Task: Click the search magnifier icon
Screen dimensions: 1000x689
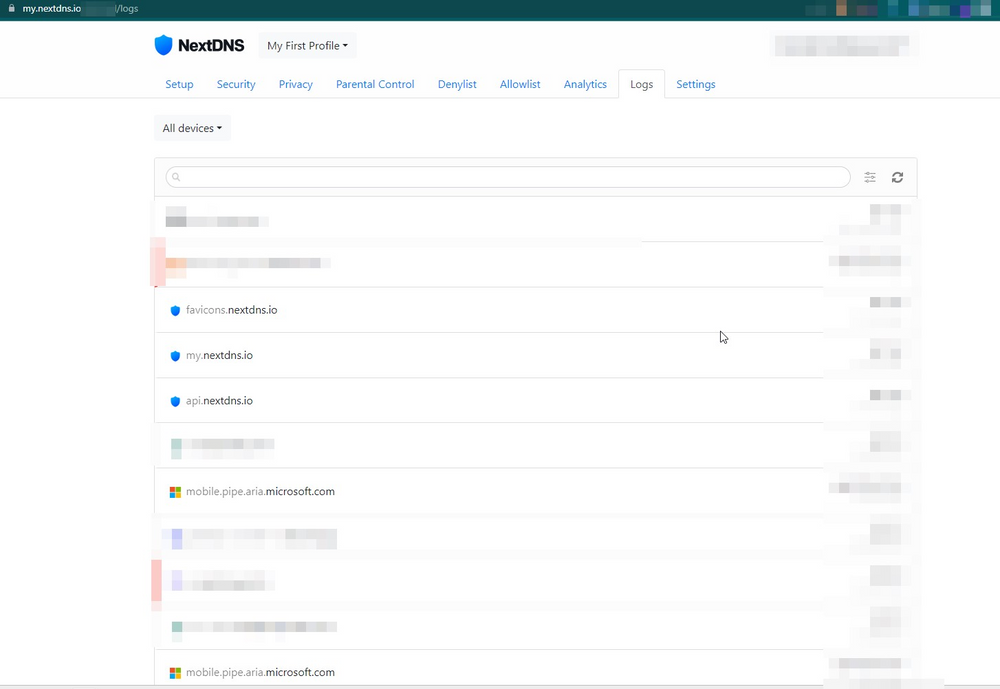Action: point(176,177)
